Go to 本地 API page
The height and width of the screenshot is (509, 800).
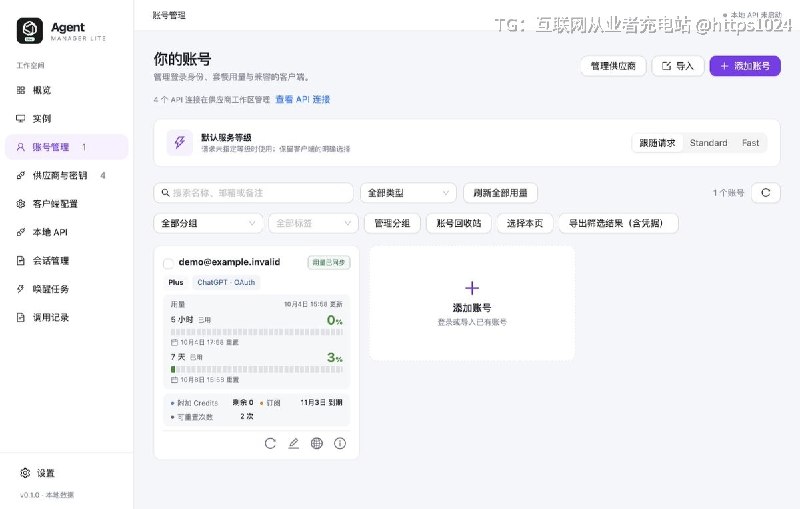tap(66, 232)
